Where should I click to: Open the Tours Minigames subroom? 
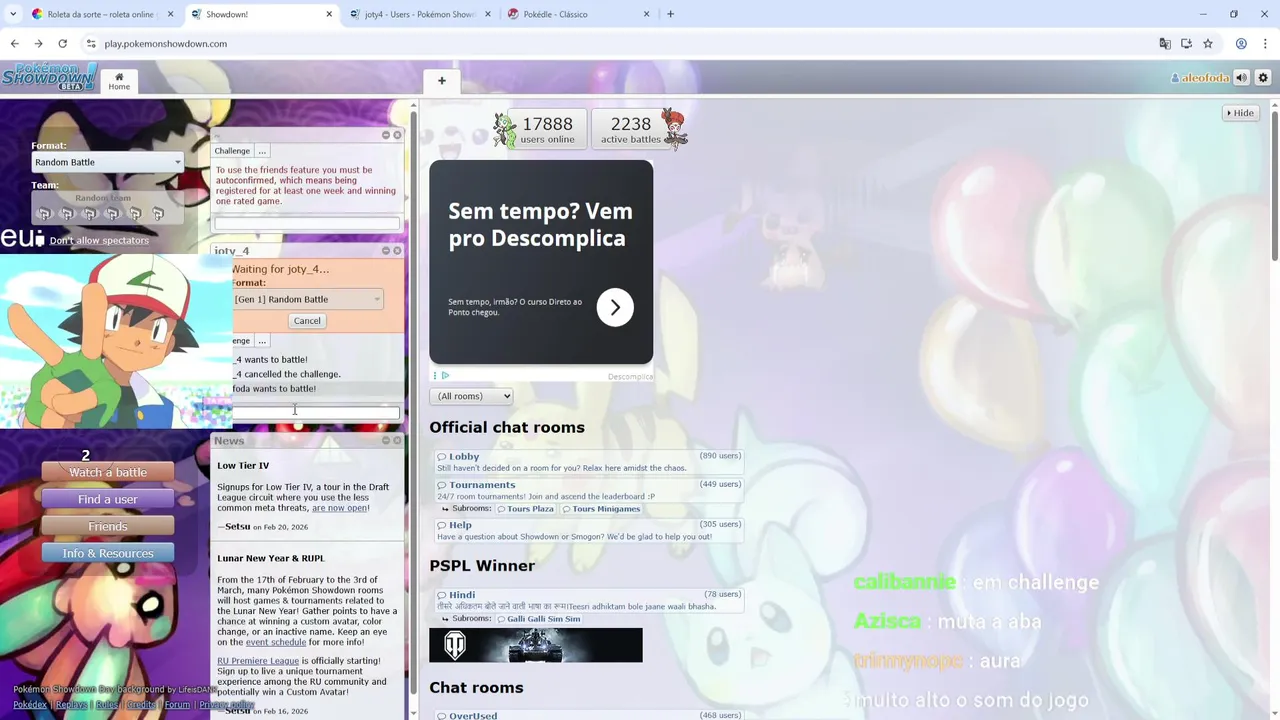coord(601,509)
